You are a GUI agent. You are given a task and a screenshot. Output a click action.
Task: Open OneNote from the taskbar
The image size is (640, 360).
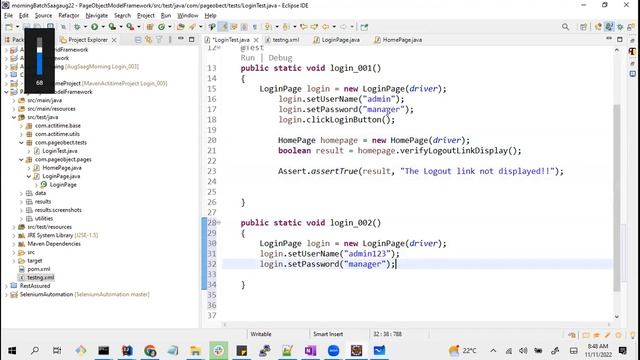click(x=310, y=350)
